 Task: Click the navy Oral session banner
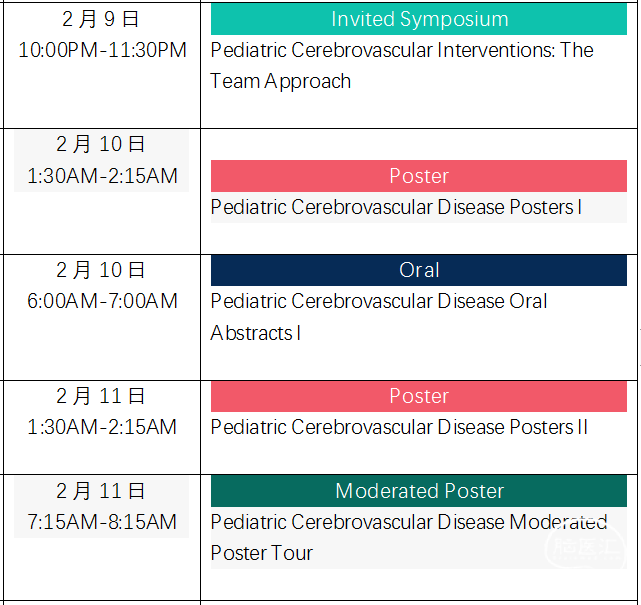click(419, 270)
